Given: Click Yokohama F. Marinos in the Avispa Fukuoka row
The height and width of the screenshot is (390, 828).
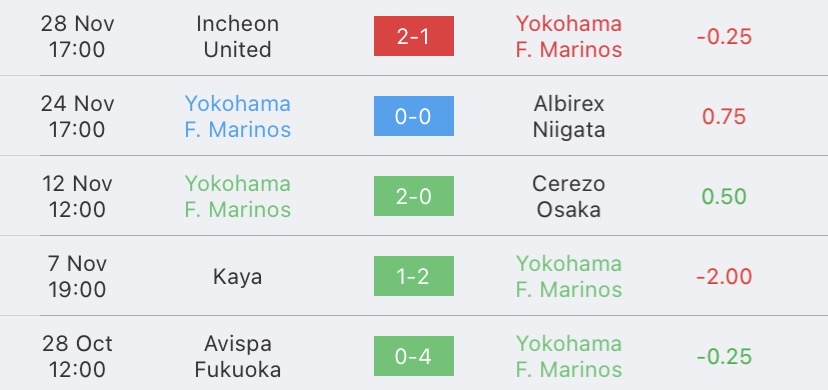Looking at the screenshot, I should pos(569,357).
